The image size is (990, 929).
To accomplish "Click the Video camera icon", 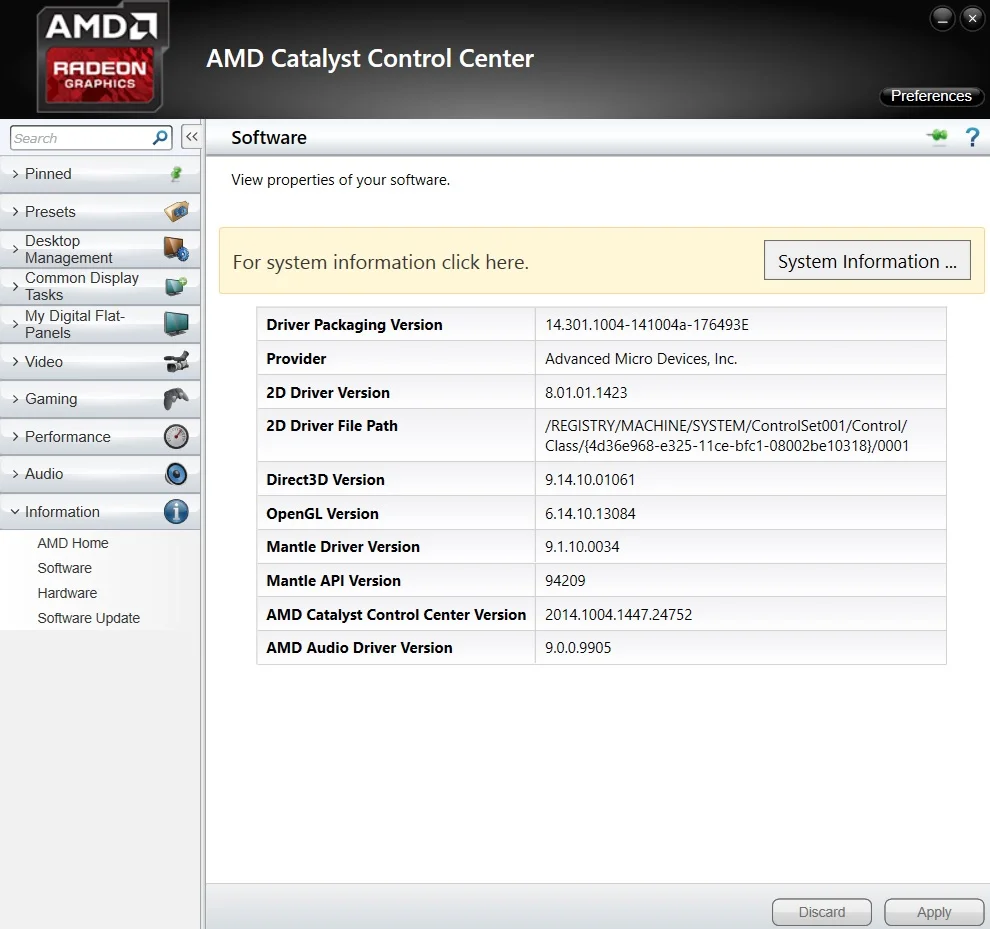I will 176,362.
